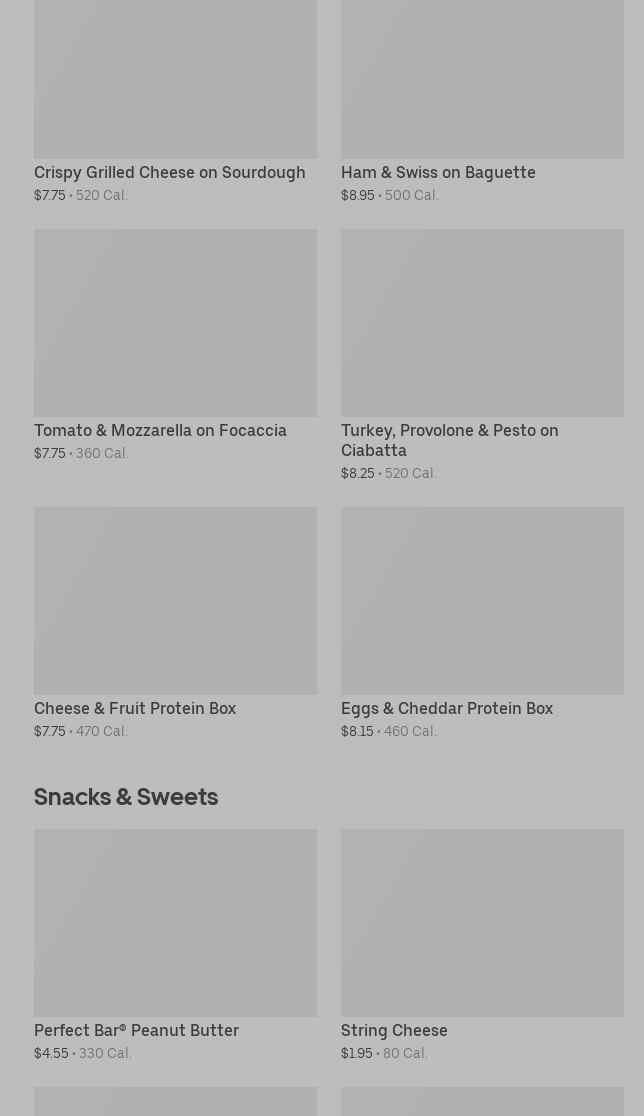Open Eggs & Cheddar Protein Box title
This screenshot has height=1116, width=644.
click(x=446, y=708)
